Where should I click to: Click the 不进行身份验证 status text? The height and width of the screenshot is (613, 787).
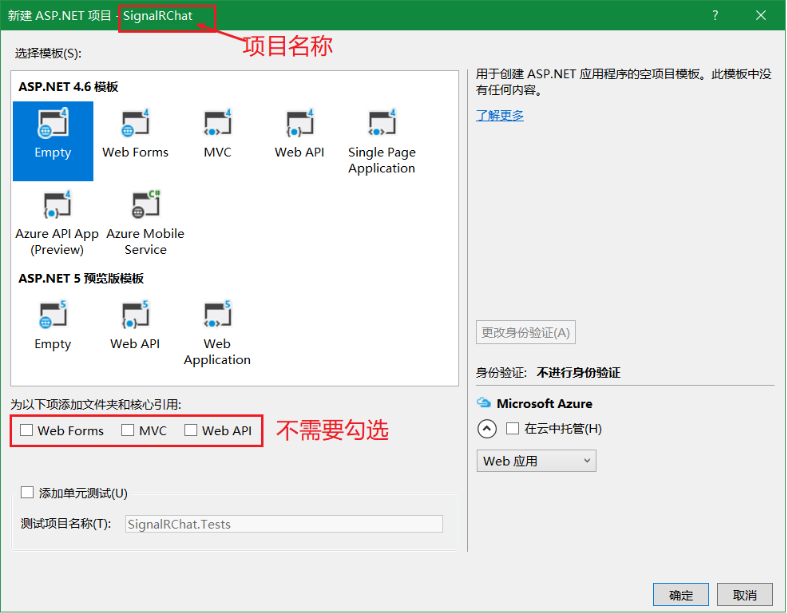click(x=579, y=373)
